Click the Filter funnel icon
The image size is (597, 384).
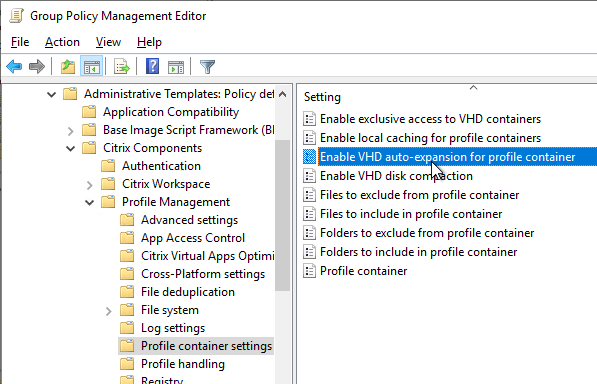point(208,67)
